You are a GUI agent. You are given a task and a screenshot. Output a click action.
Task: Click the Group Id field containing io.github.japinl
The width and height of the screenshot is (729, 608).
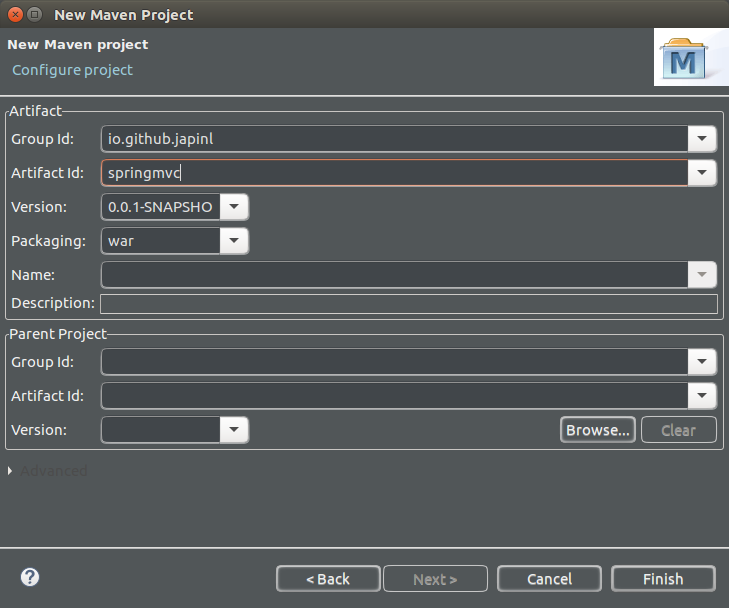point(394,139)
